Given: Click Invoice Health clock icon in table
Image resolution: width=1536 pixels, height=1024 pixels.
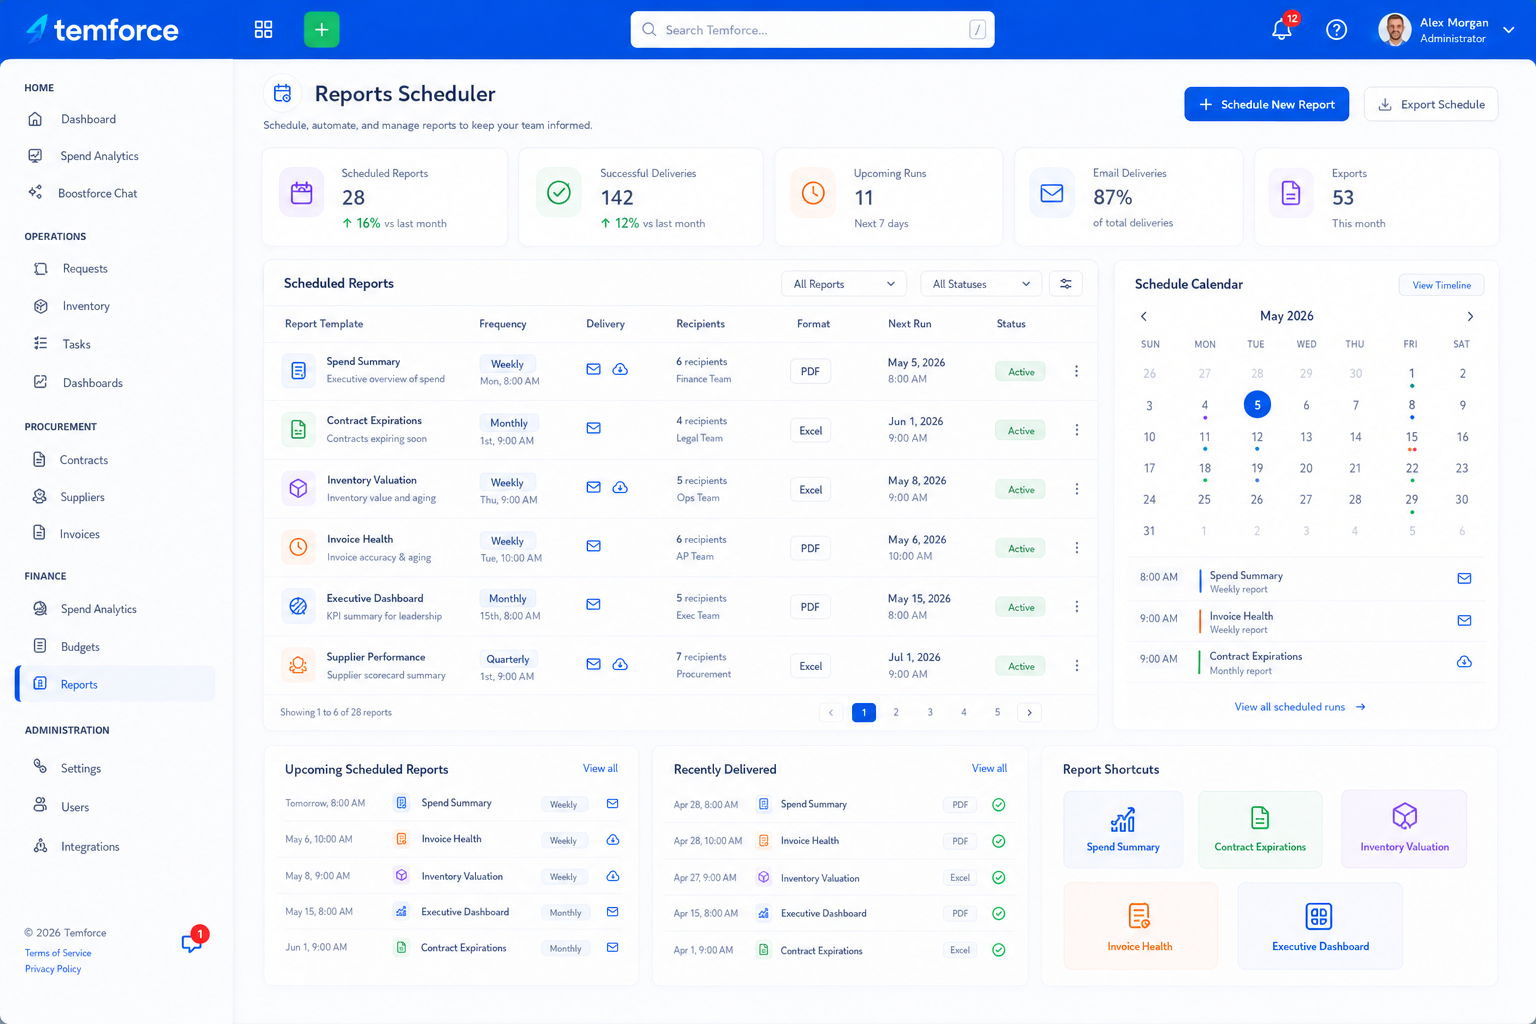Looking at the screenshot, I should tap(298, 547).
